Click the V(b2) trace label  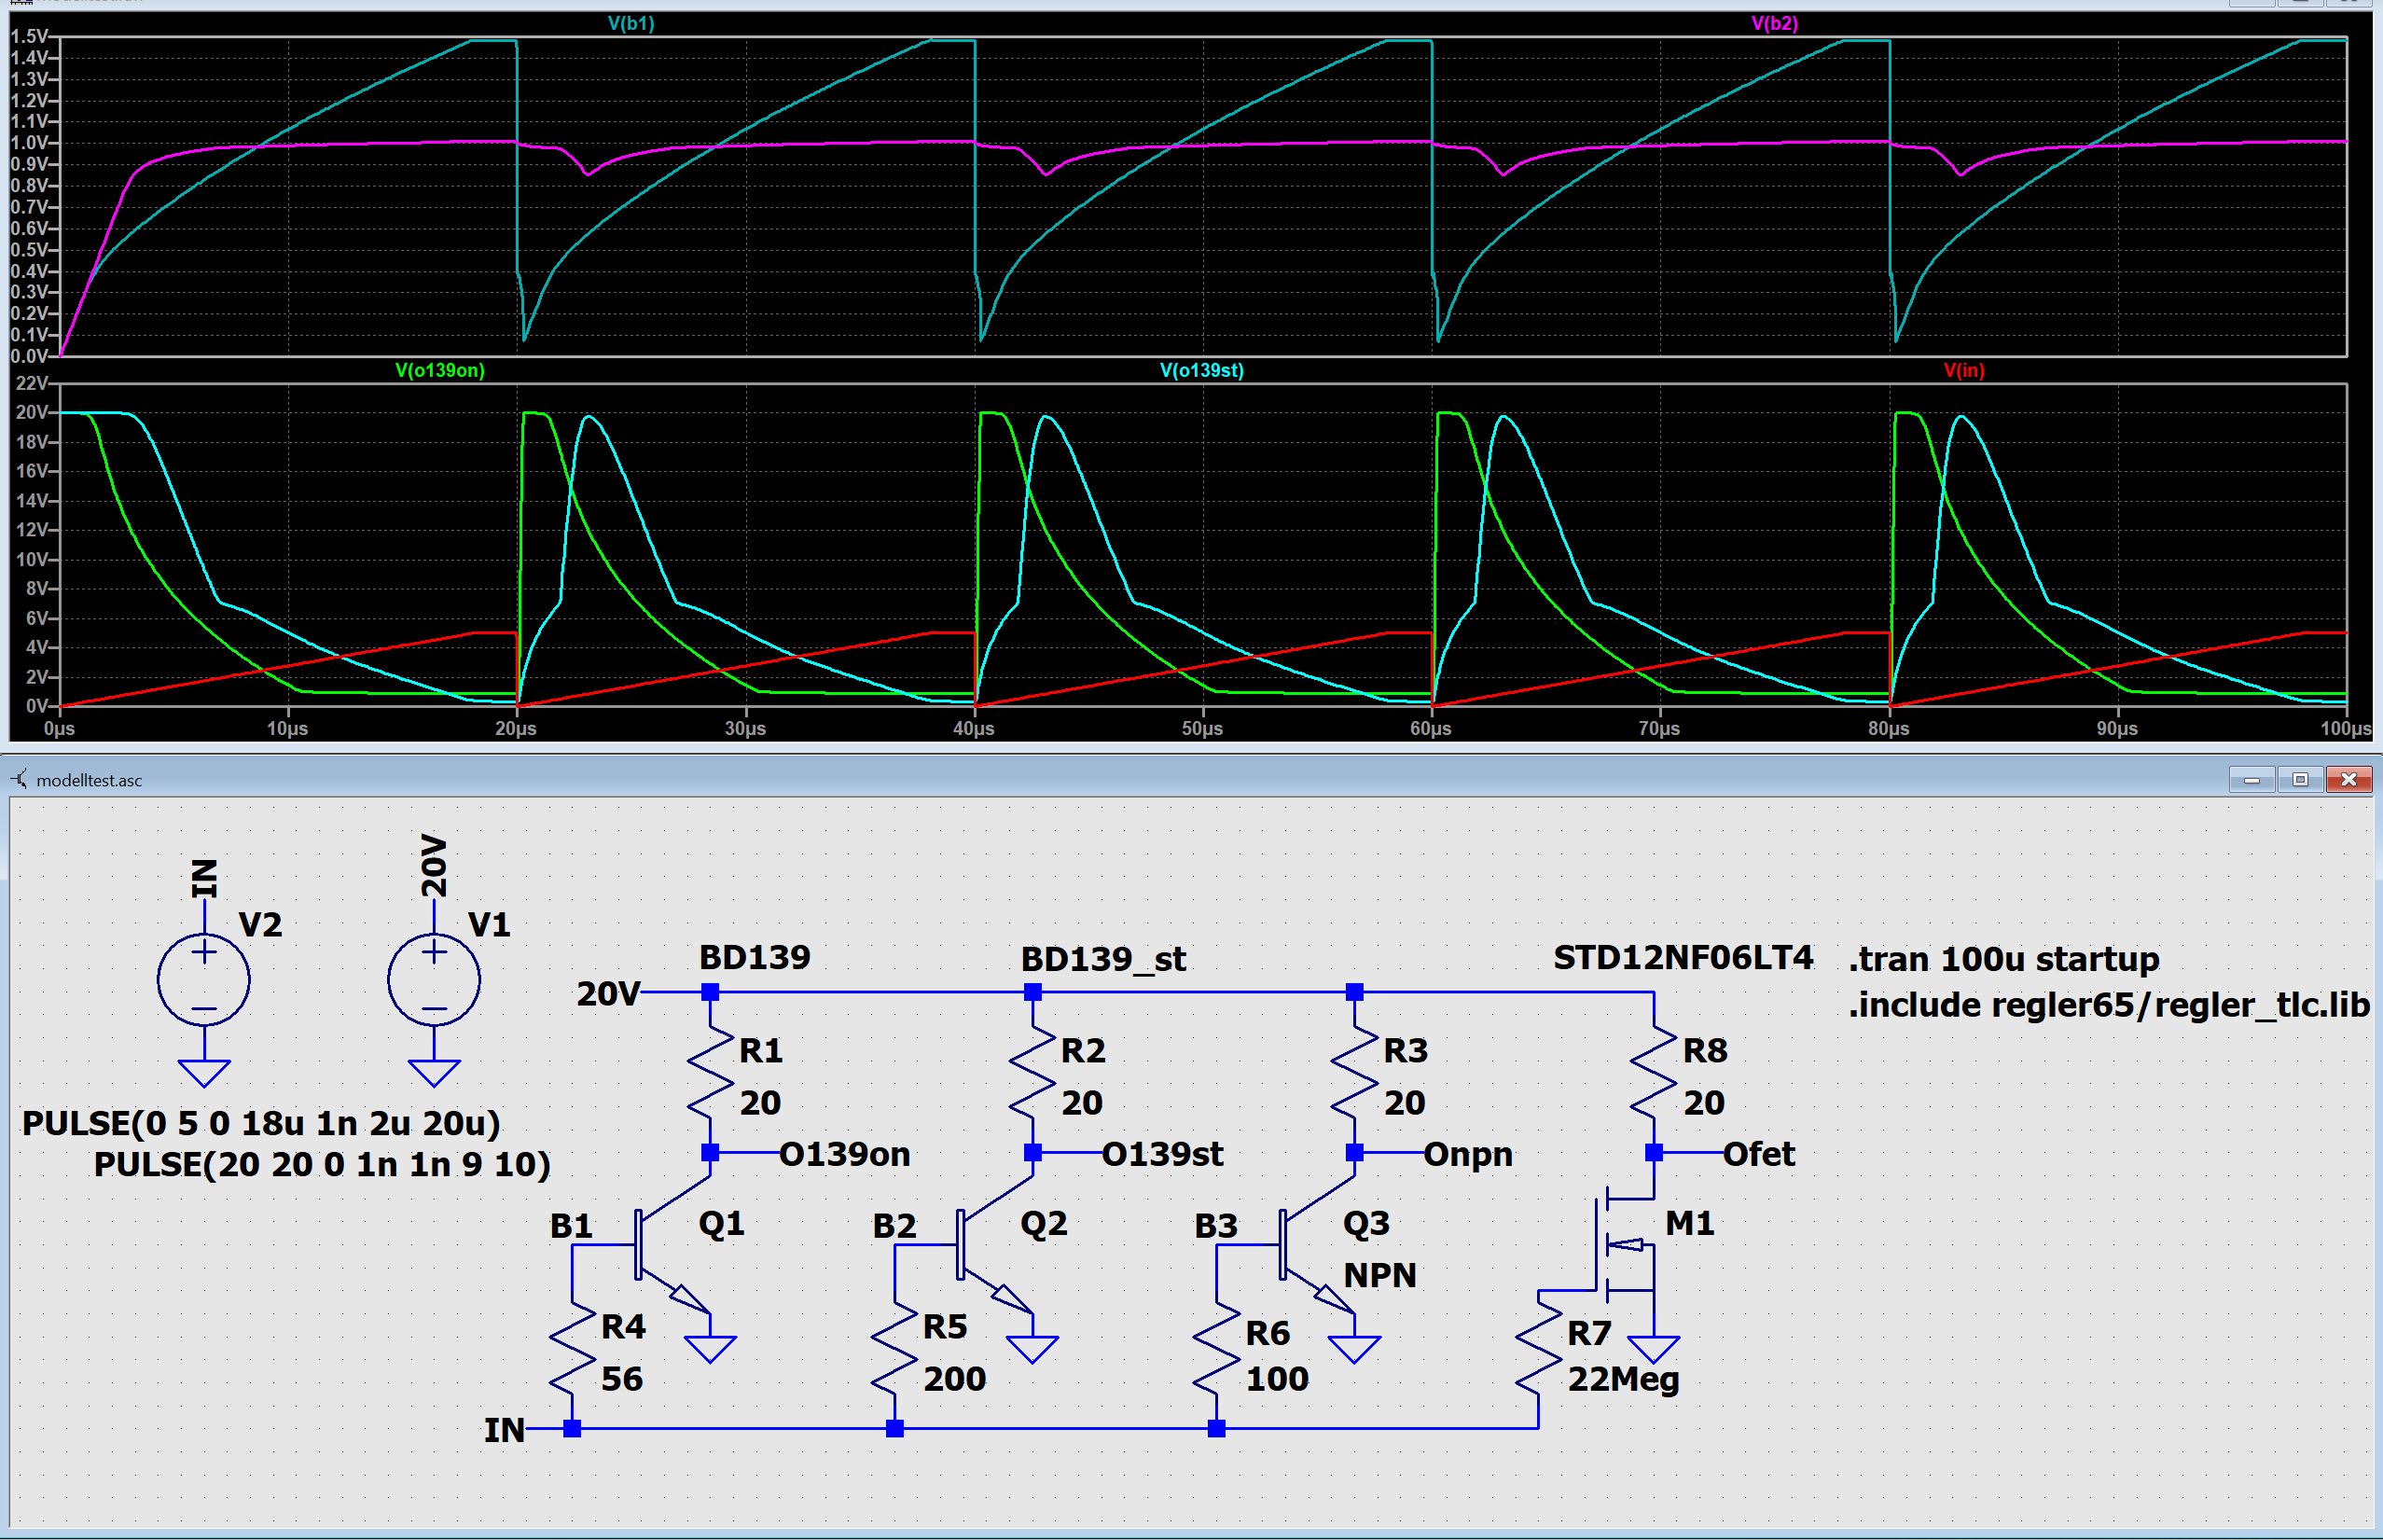(x=1774, y=23)
